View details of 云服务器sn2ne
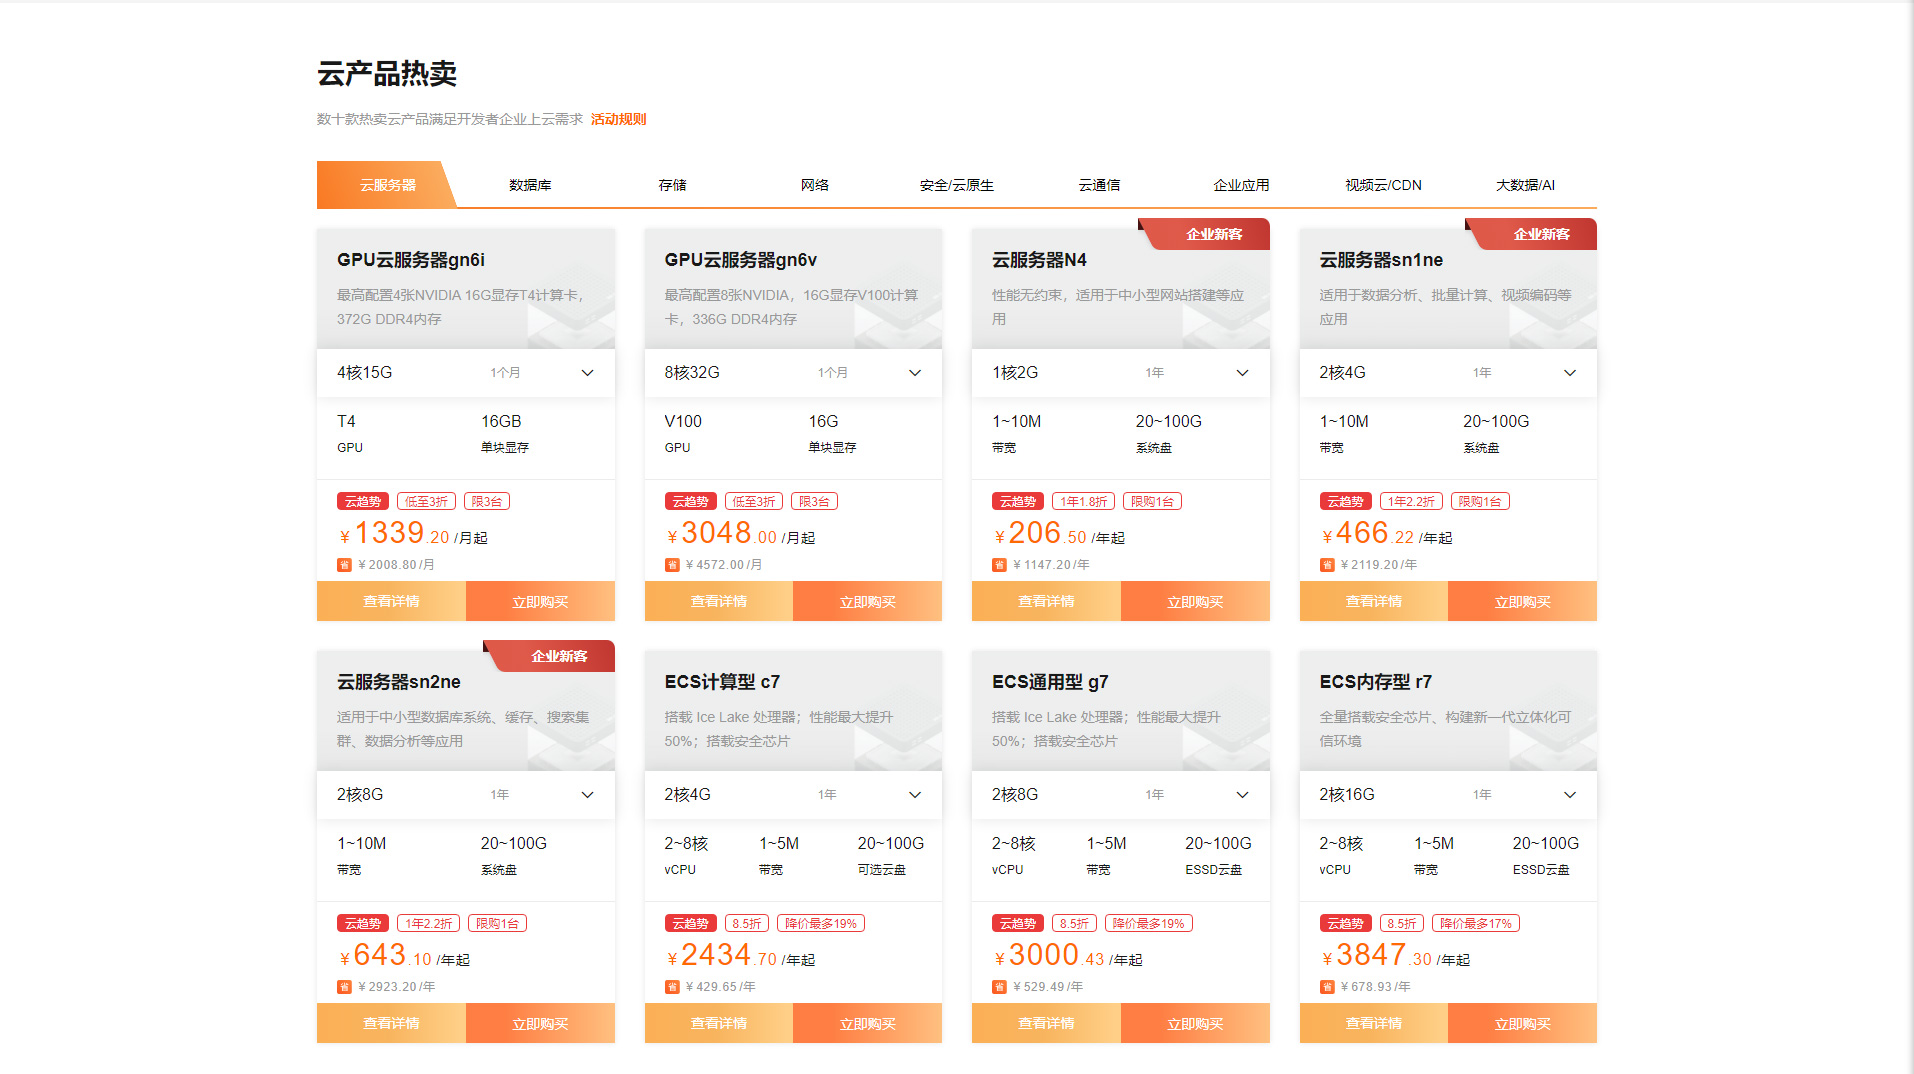 click(x=391, y=1023)
